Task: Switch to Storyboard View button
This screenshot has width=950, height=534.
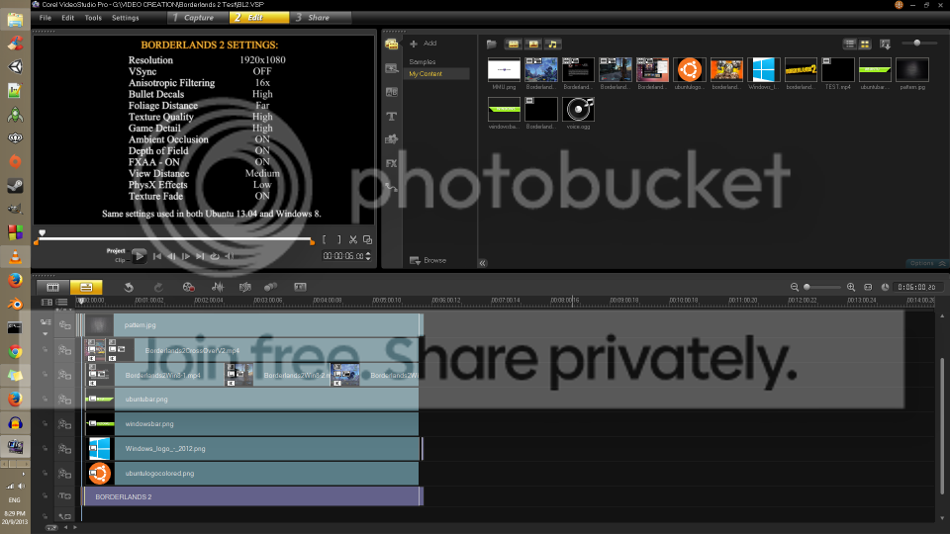Action: click(54, 287)
